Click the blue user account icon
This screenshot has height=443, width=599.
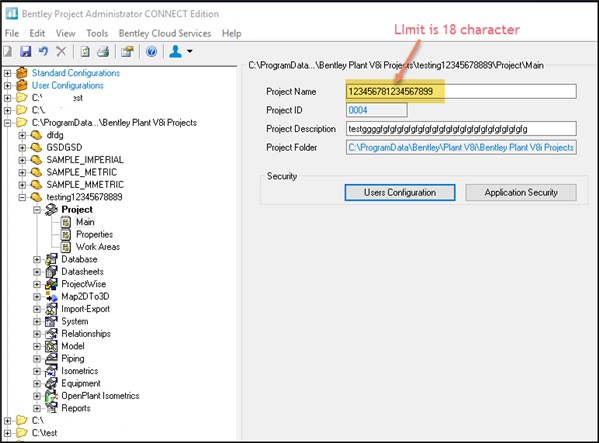[x=175, y=51]
